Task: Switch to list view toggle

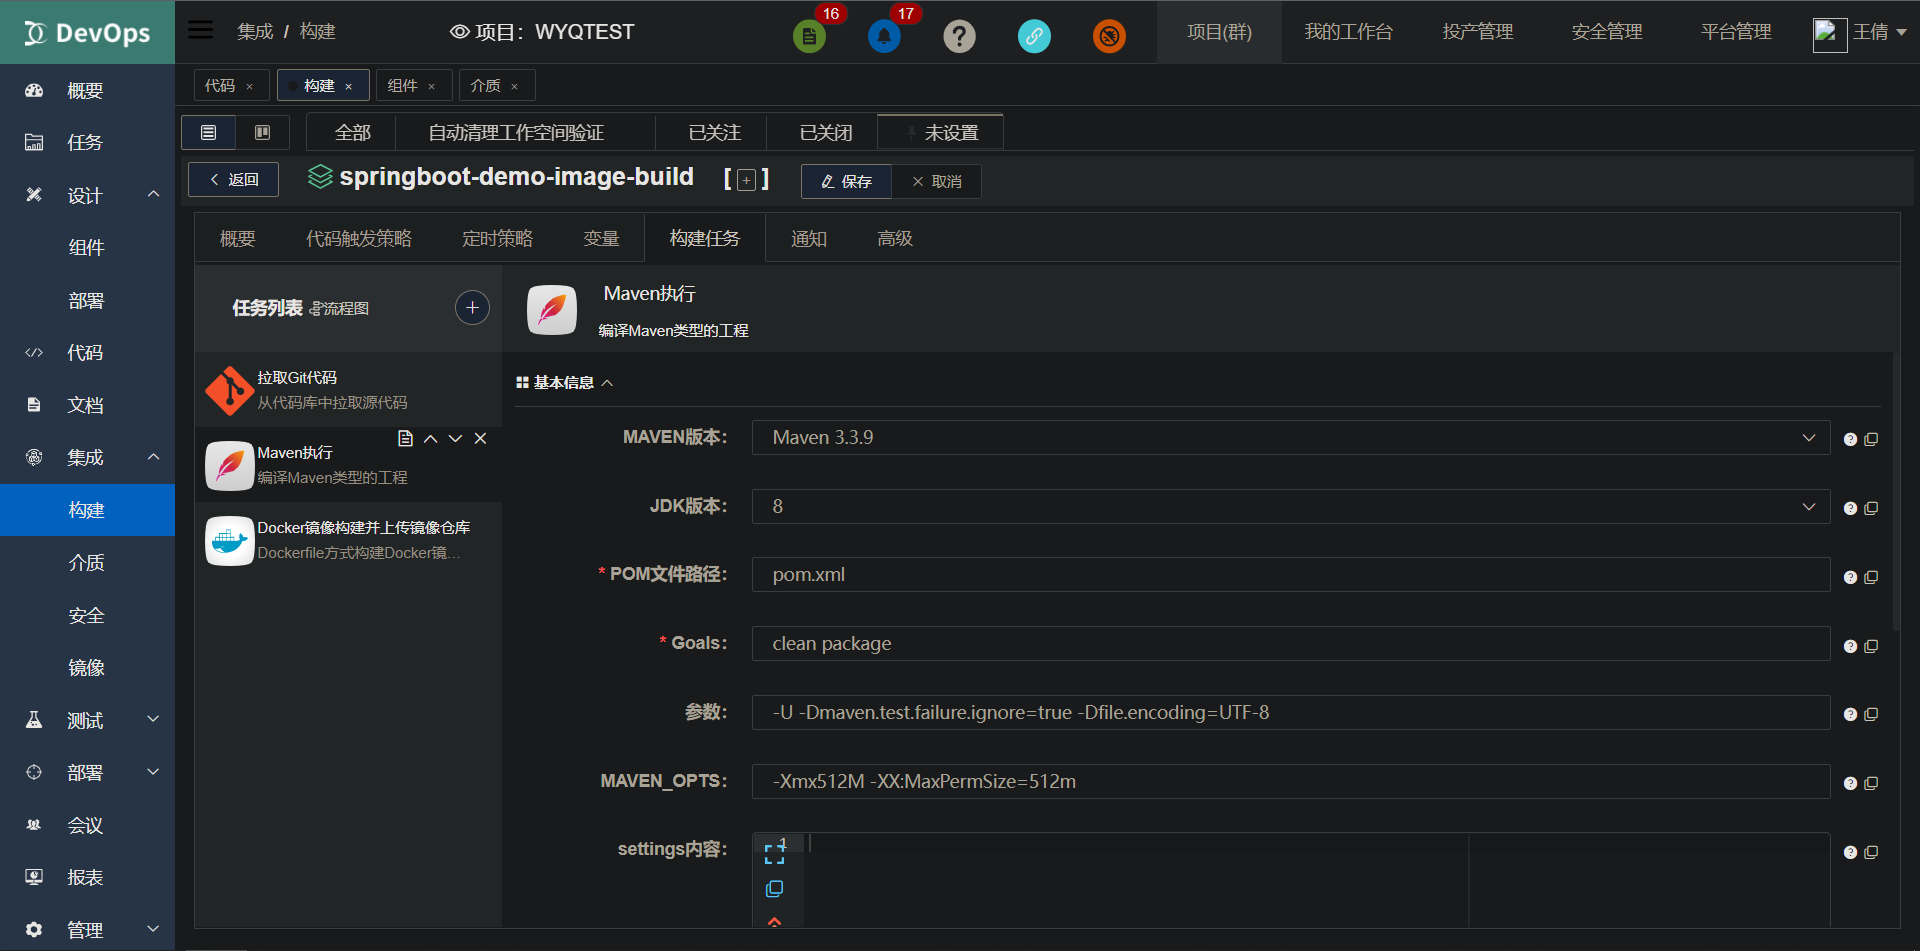Action: click(208, 132)
